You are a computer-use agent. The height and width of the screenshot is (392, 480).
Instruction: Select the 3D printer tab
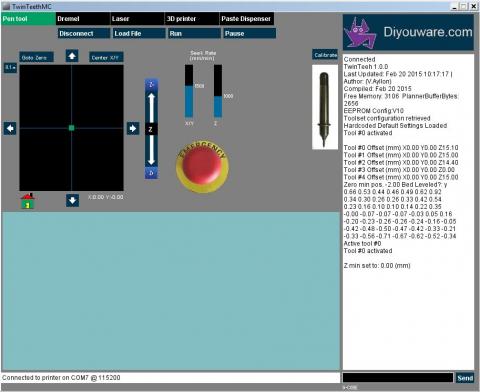pos(192,19)
